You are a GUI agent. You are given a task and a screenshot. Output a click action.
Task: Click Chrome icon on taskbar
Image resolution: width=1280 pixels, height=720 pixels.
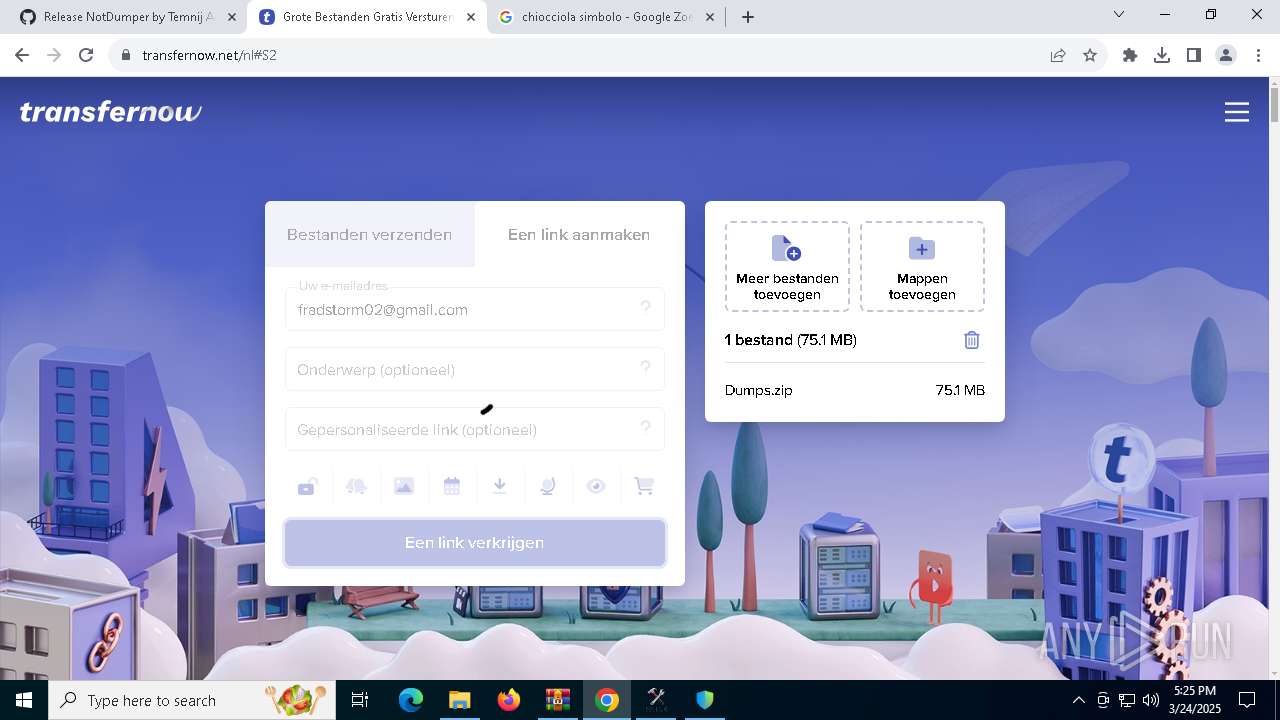607,700
